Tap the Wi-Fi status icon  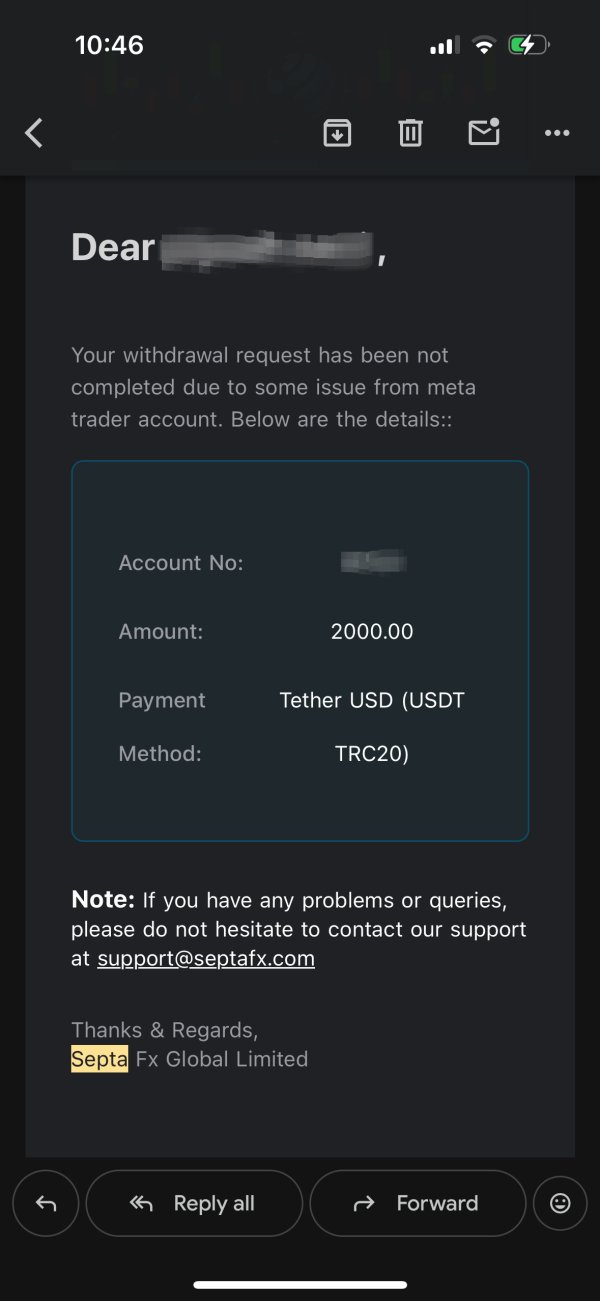click(x=484, y=45)
